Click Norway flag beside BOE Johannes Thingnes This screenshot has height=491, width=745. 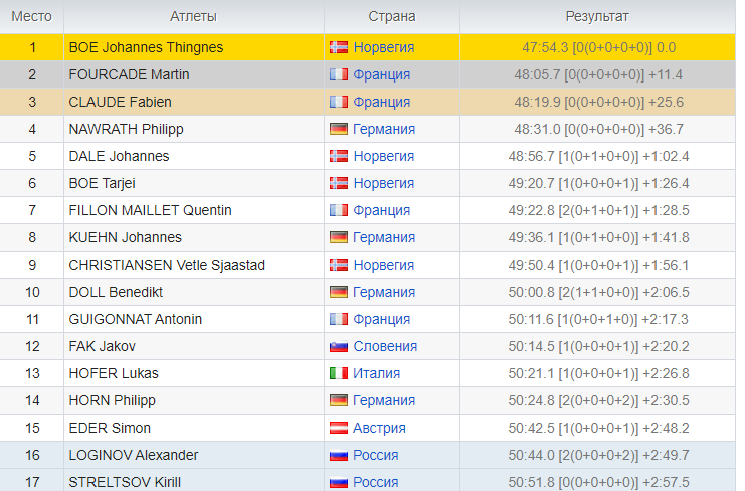coord(338,47)
